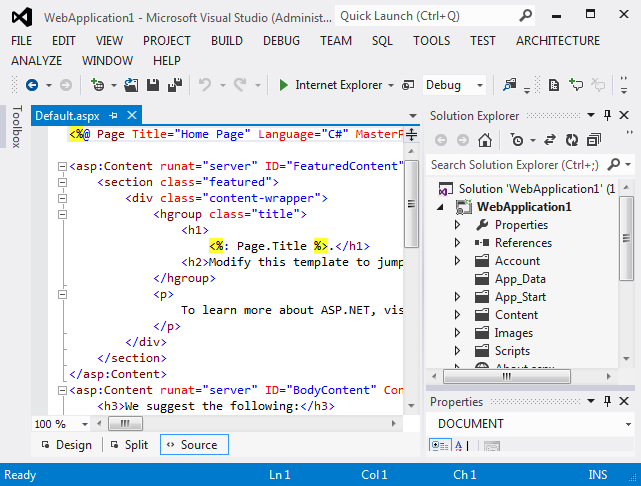Viewport: 641px width, 486px height.
Task: Expand the Account folder in Solution Explorer
Action: click(457, 261)
